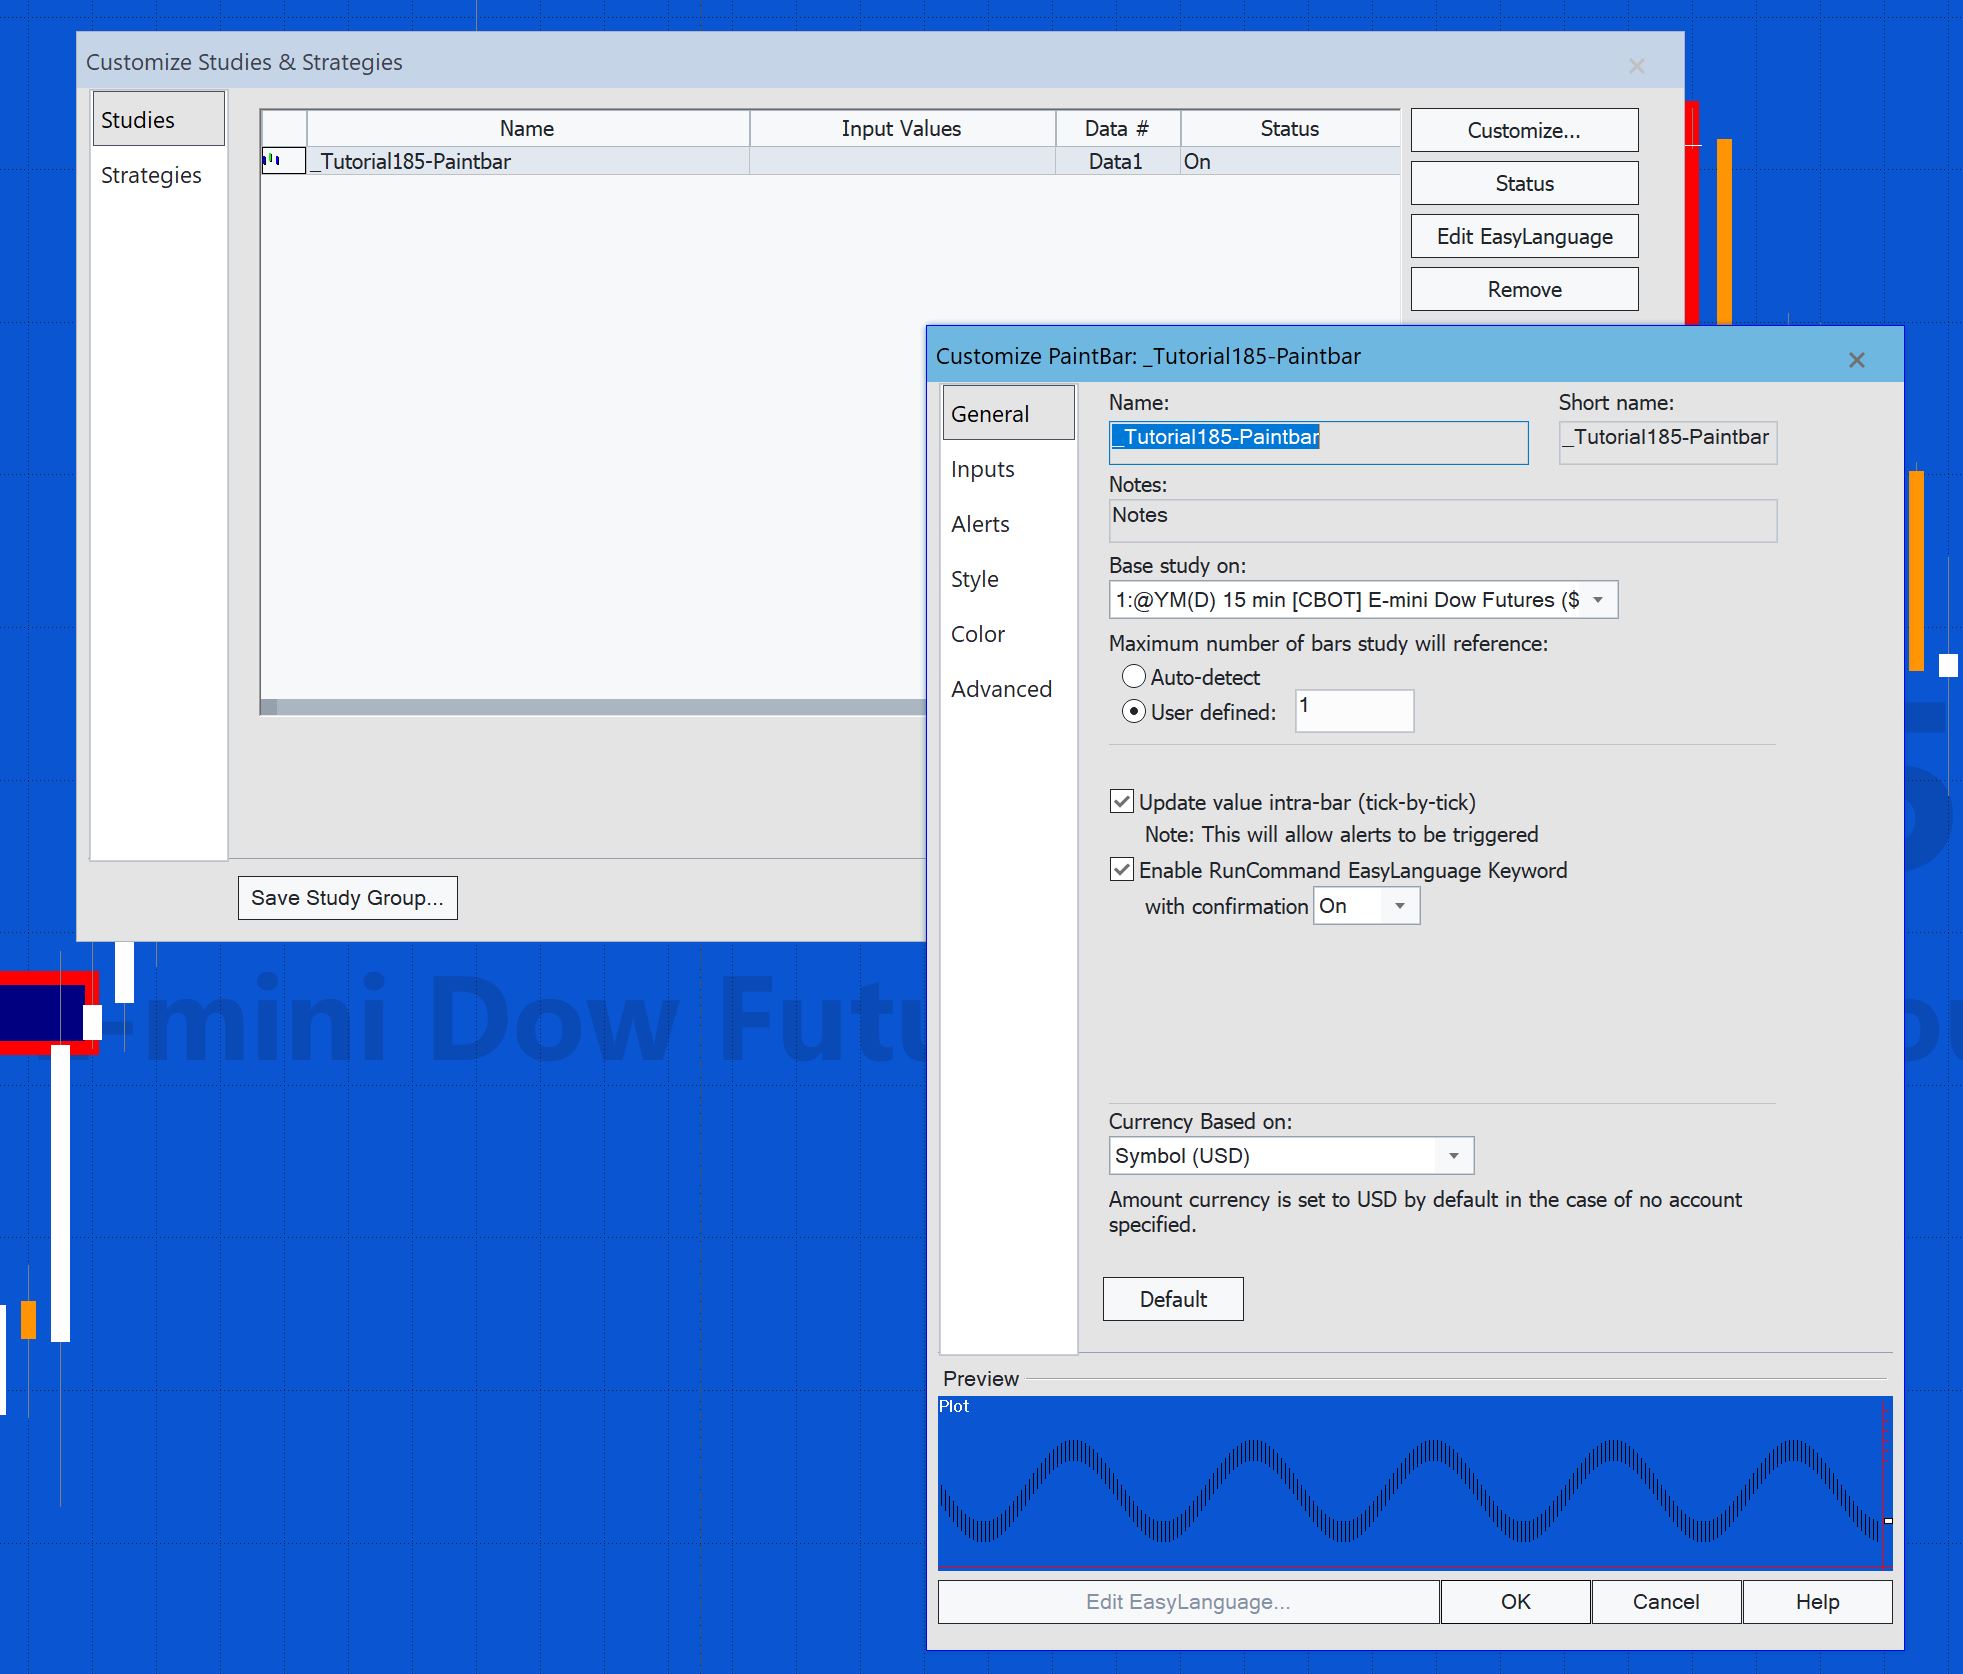Select the Auto-detect radio button

(1133, 677)
